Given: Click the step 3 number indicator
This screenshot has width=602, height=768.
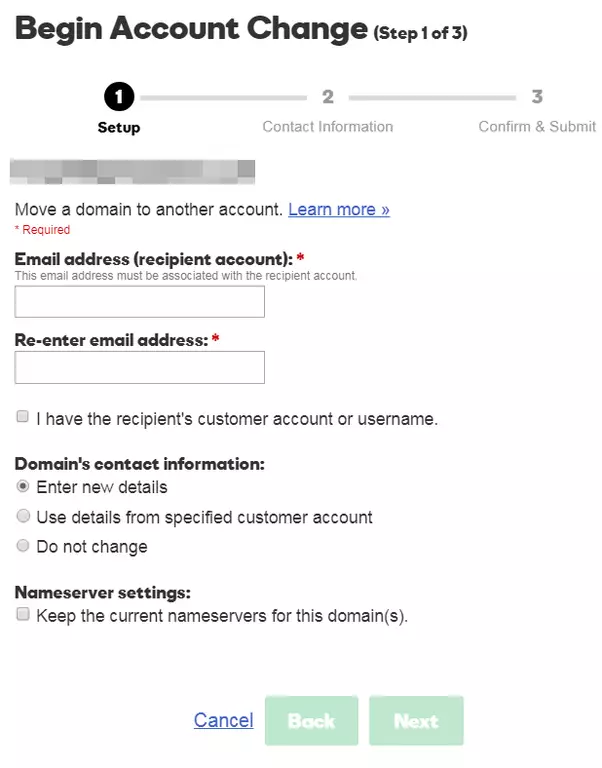Looking at the screenshot, I should (x=537, y=98).
